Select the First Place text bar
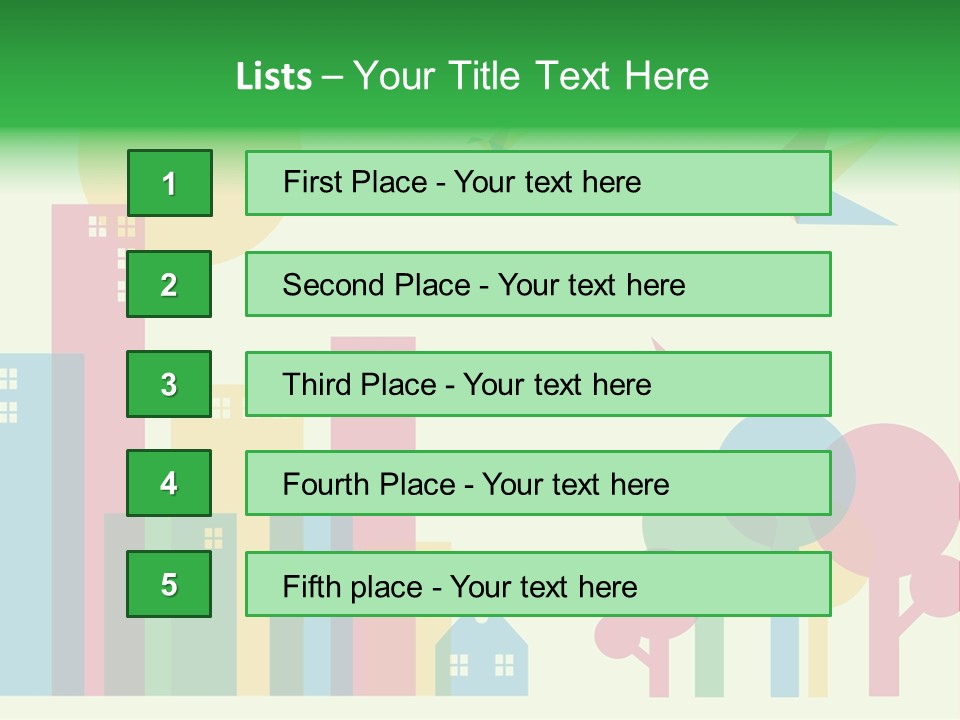 click(x=538, y=183)
